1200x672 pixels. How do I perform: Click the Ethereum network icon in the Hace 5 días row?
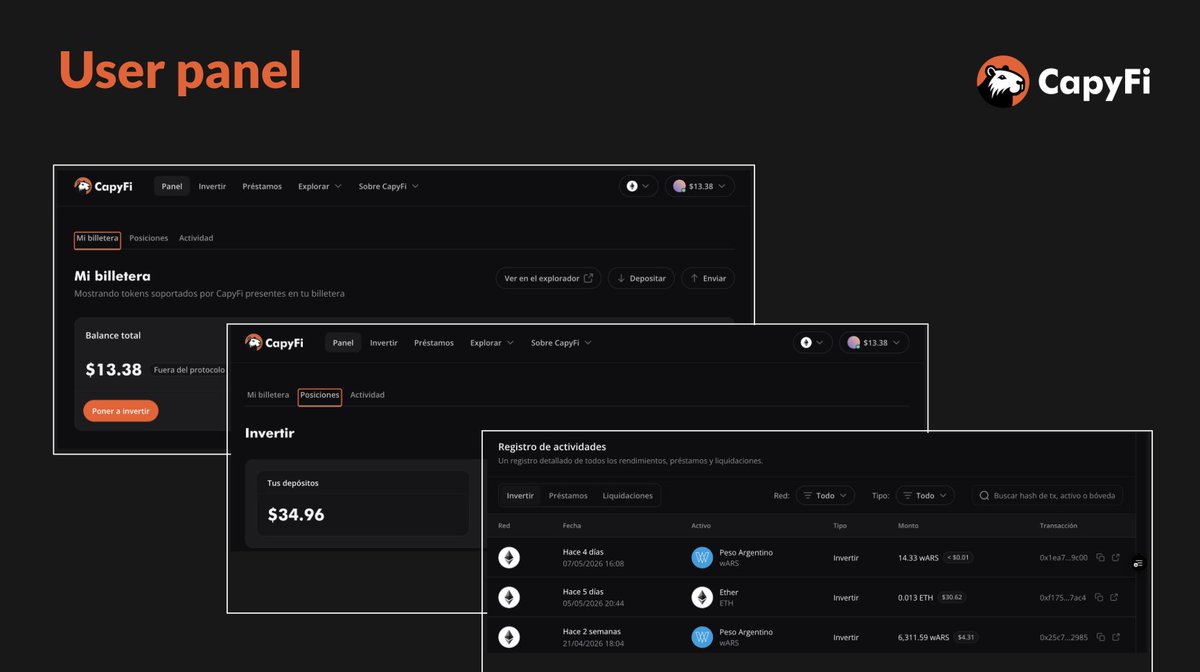[x=509, y=598]
